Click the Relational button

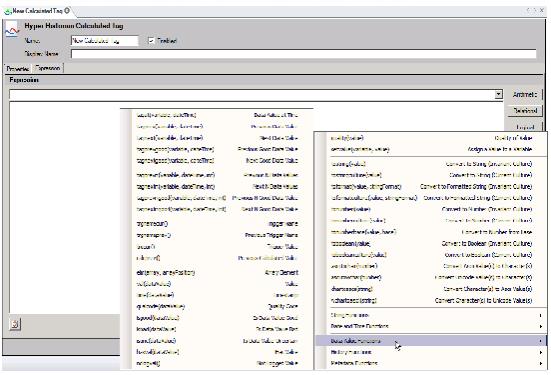525,111
